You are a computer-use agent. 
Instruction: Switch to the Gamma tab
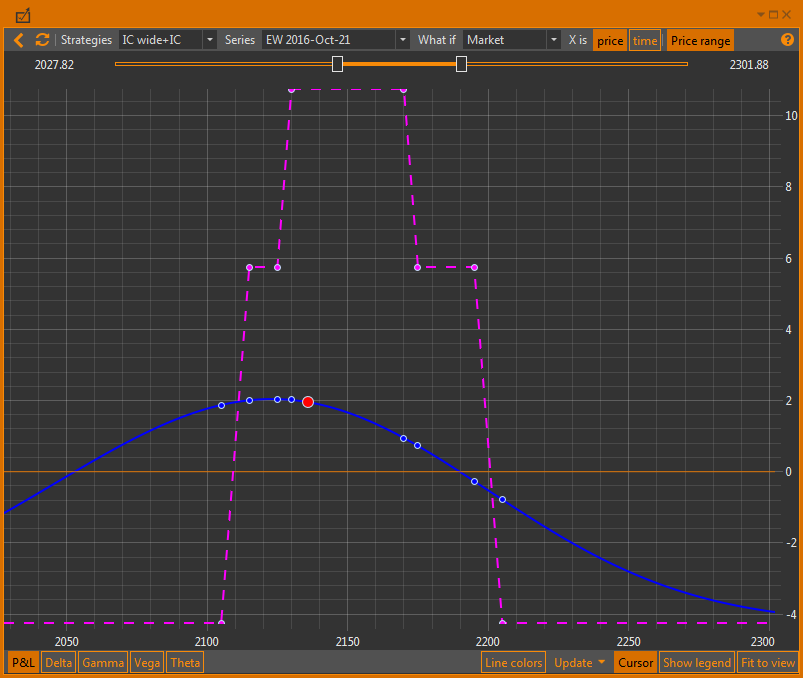coord(103,663)
